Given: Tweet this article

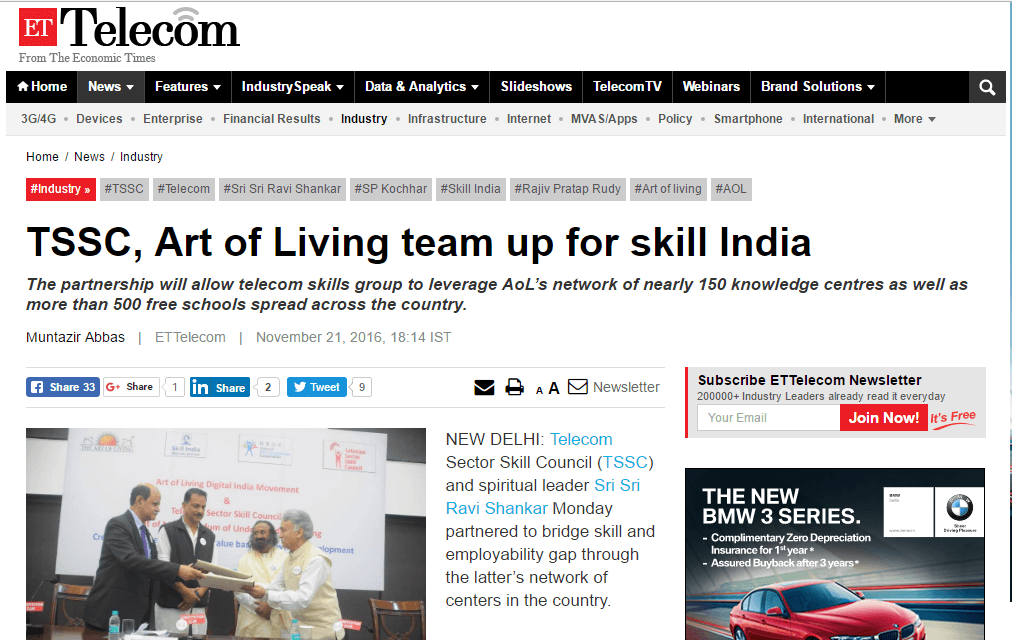Looking at the screenshot, I should tap(317, 387).
